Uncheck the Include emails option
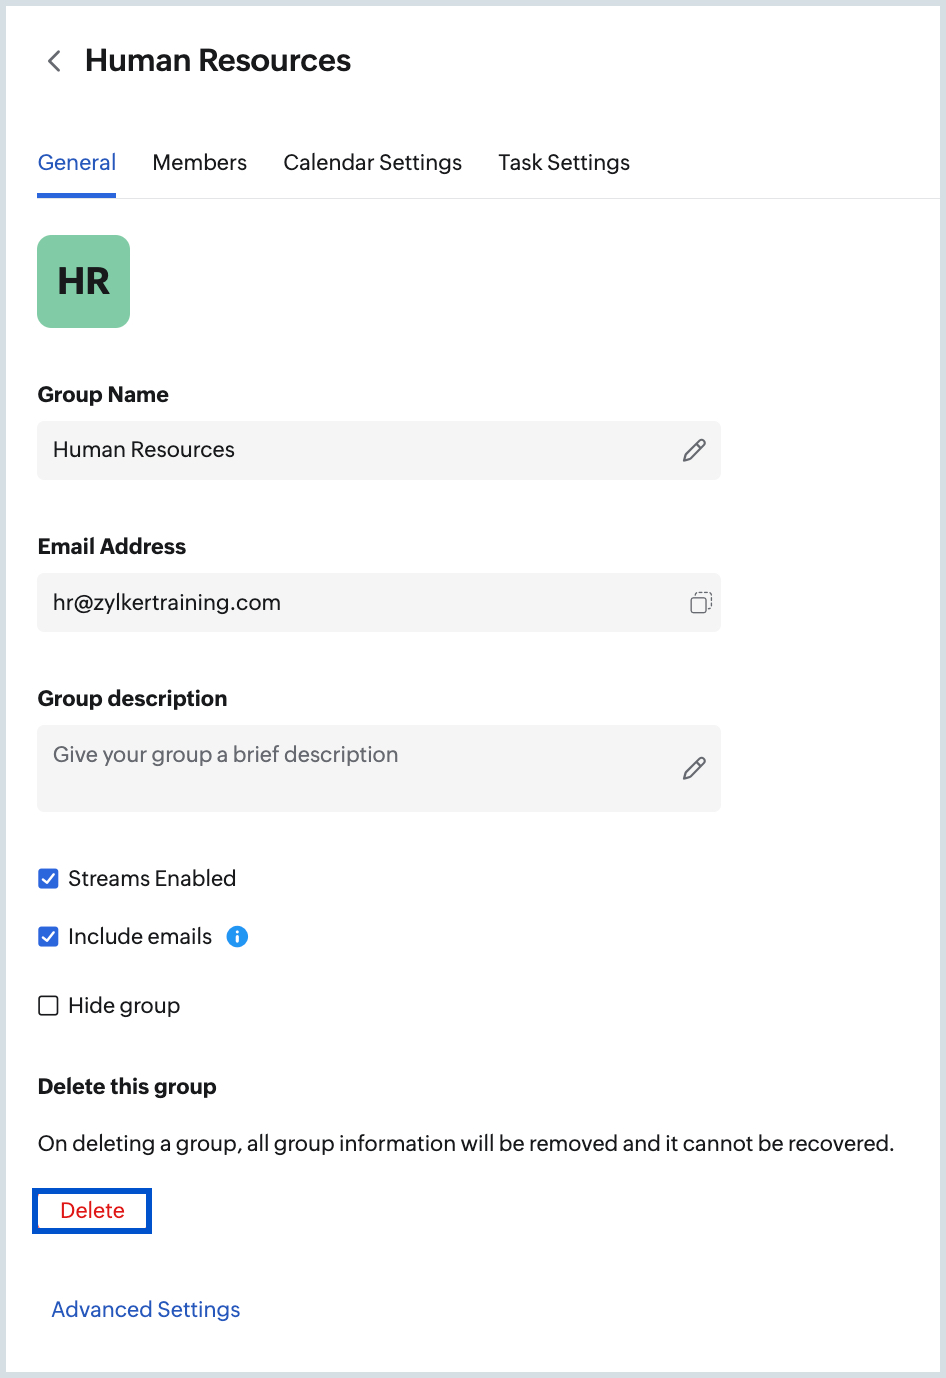 tap(48, 936)
